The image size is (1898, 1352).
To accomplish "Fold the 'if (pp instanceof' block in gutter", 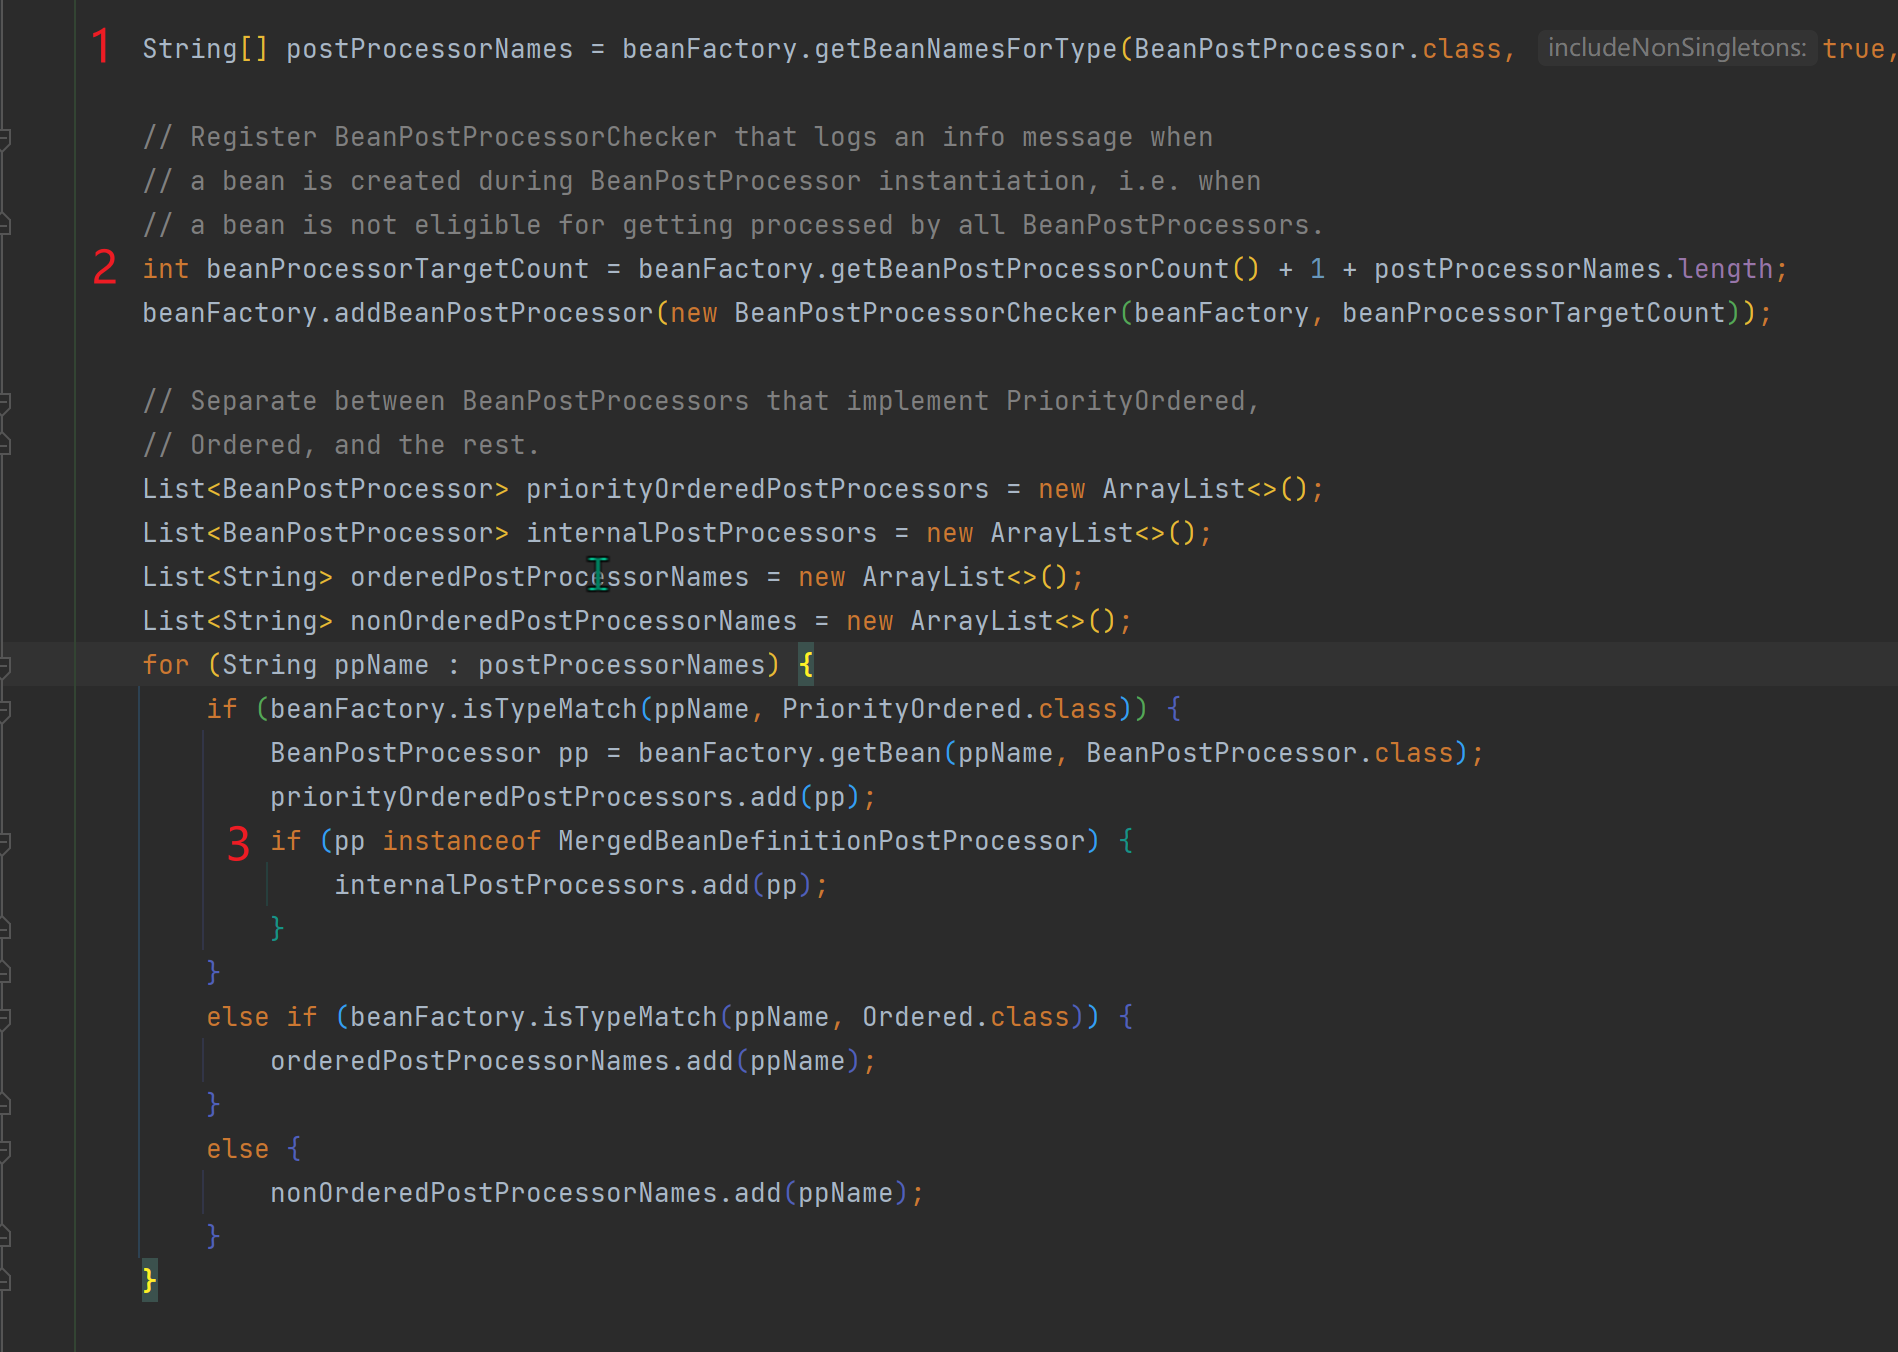I will pyautogui.click(x=5, y=842).
